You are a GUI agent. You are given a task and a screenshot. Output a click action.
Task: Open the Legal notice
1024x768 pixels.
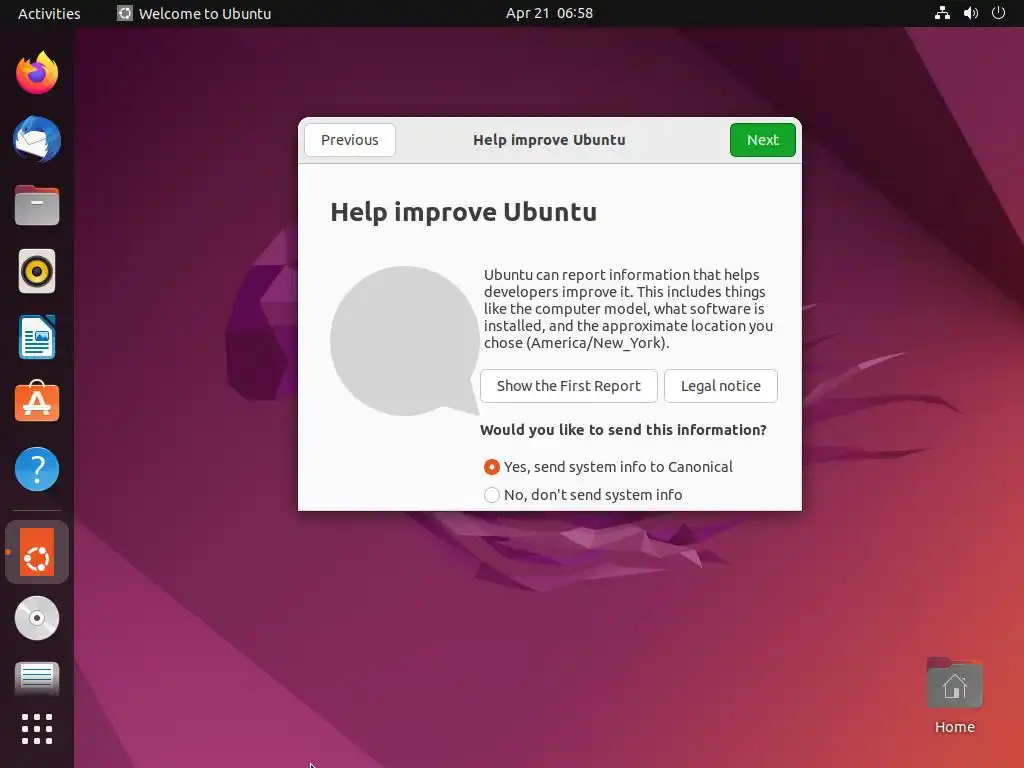click(x=720, y=386)
